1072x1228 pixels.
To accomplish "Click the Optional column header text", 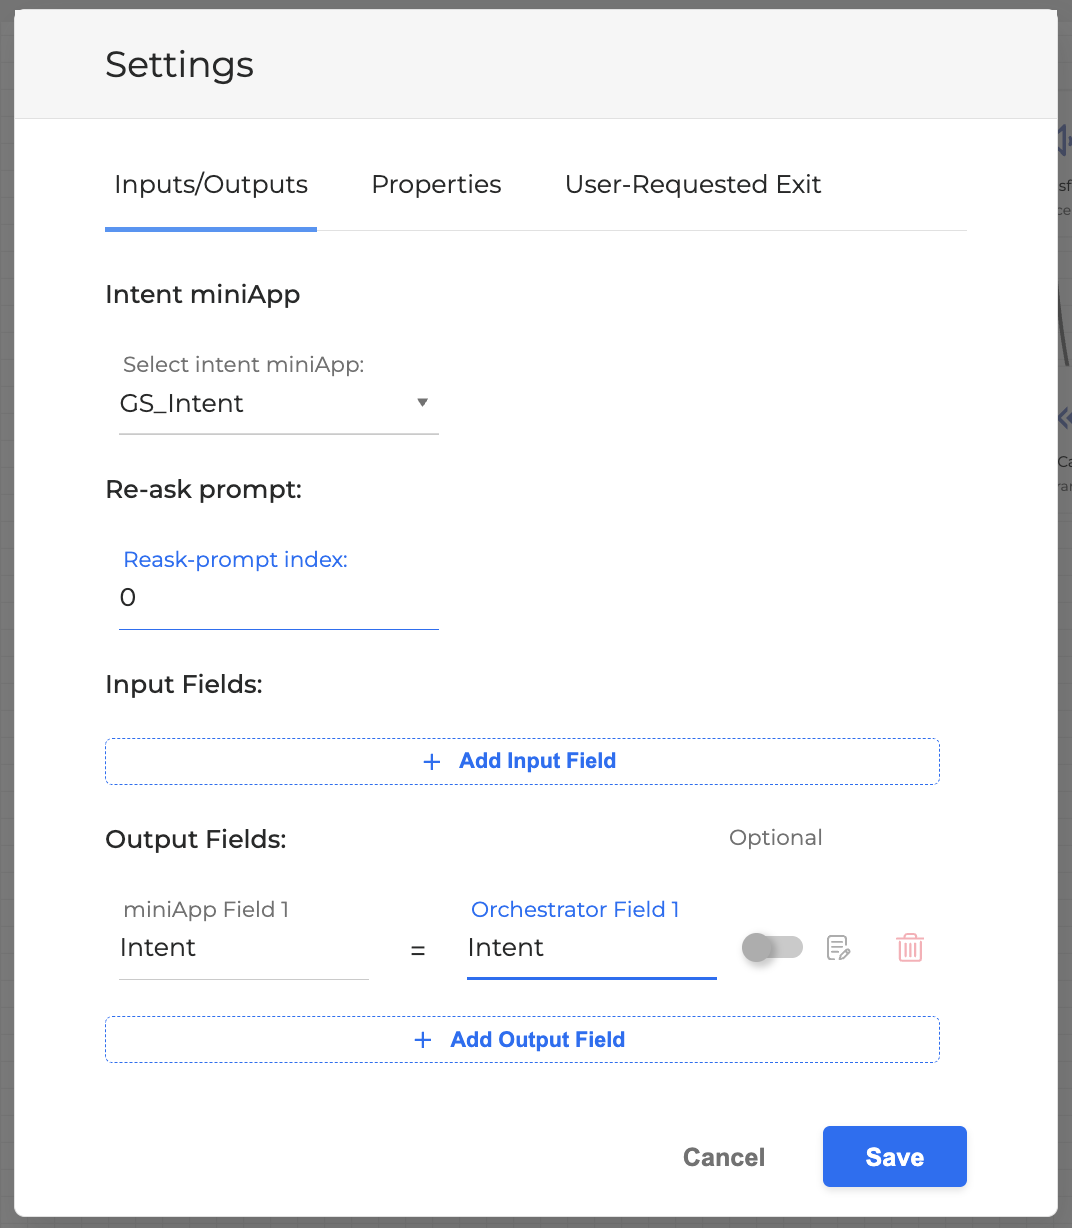I will [x=775, y=838].
